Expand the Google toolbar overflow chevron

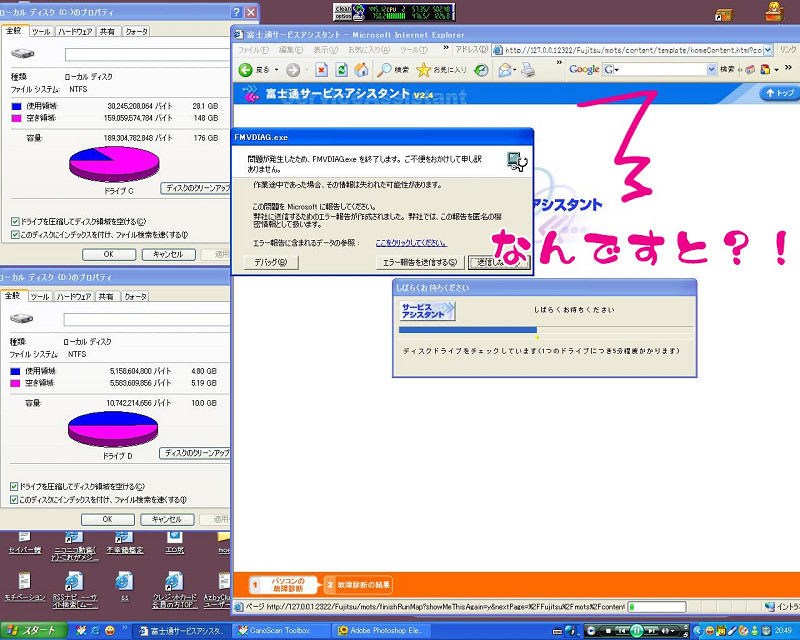click(789, 67)
